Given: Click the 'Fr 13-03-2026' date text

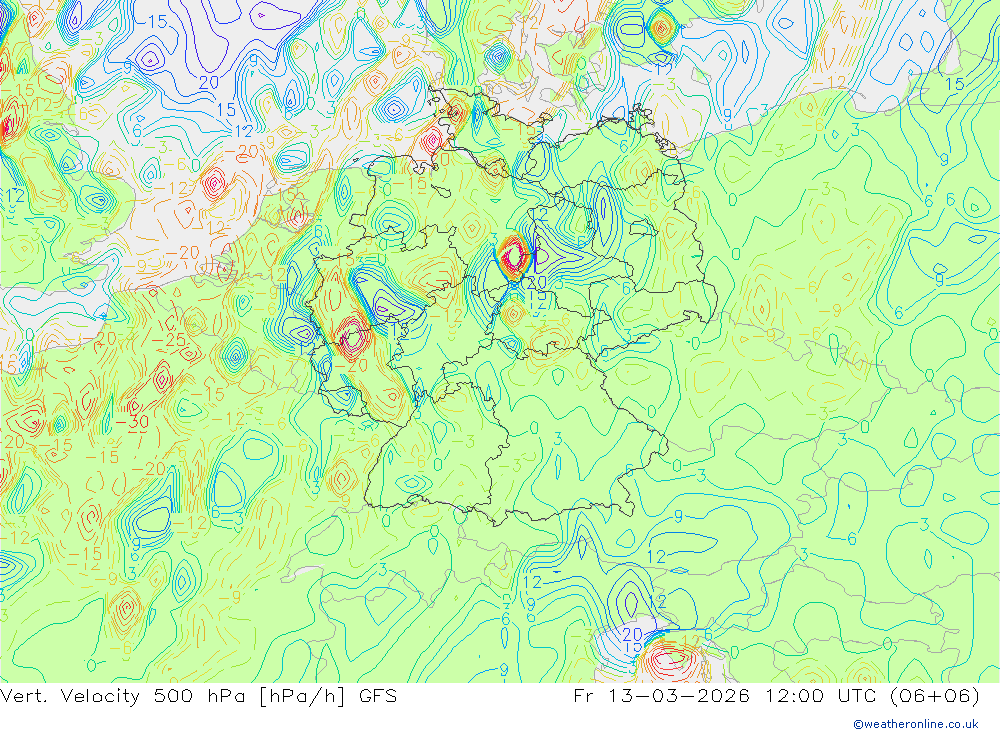Looking at the screenshot, I should (661, 695).
